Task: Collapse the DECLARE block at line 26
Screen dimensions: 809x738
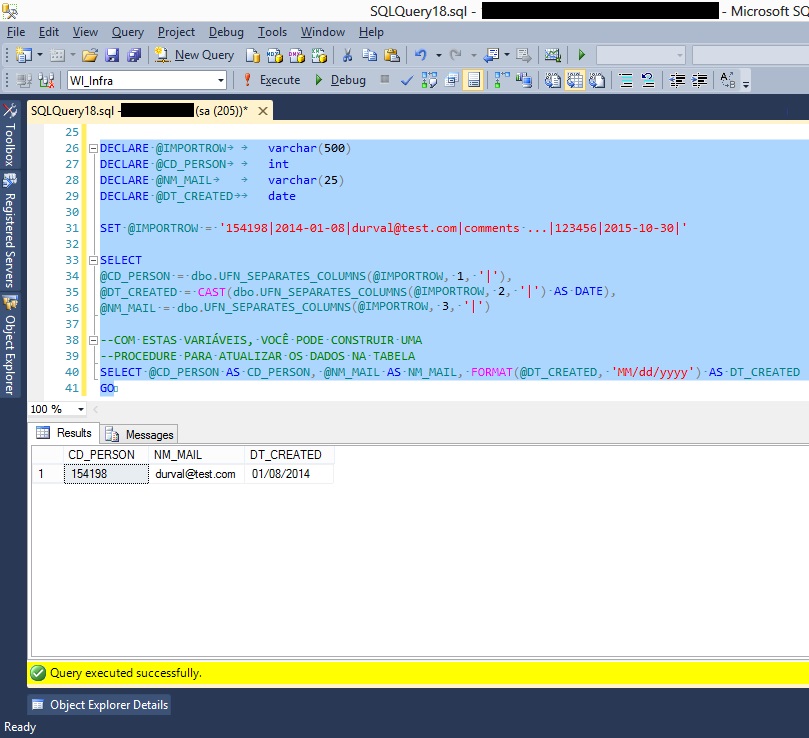Action: (92, 149)
